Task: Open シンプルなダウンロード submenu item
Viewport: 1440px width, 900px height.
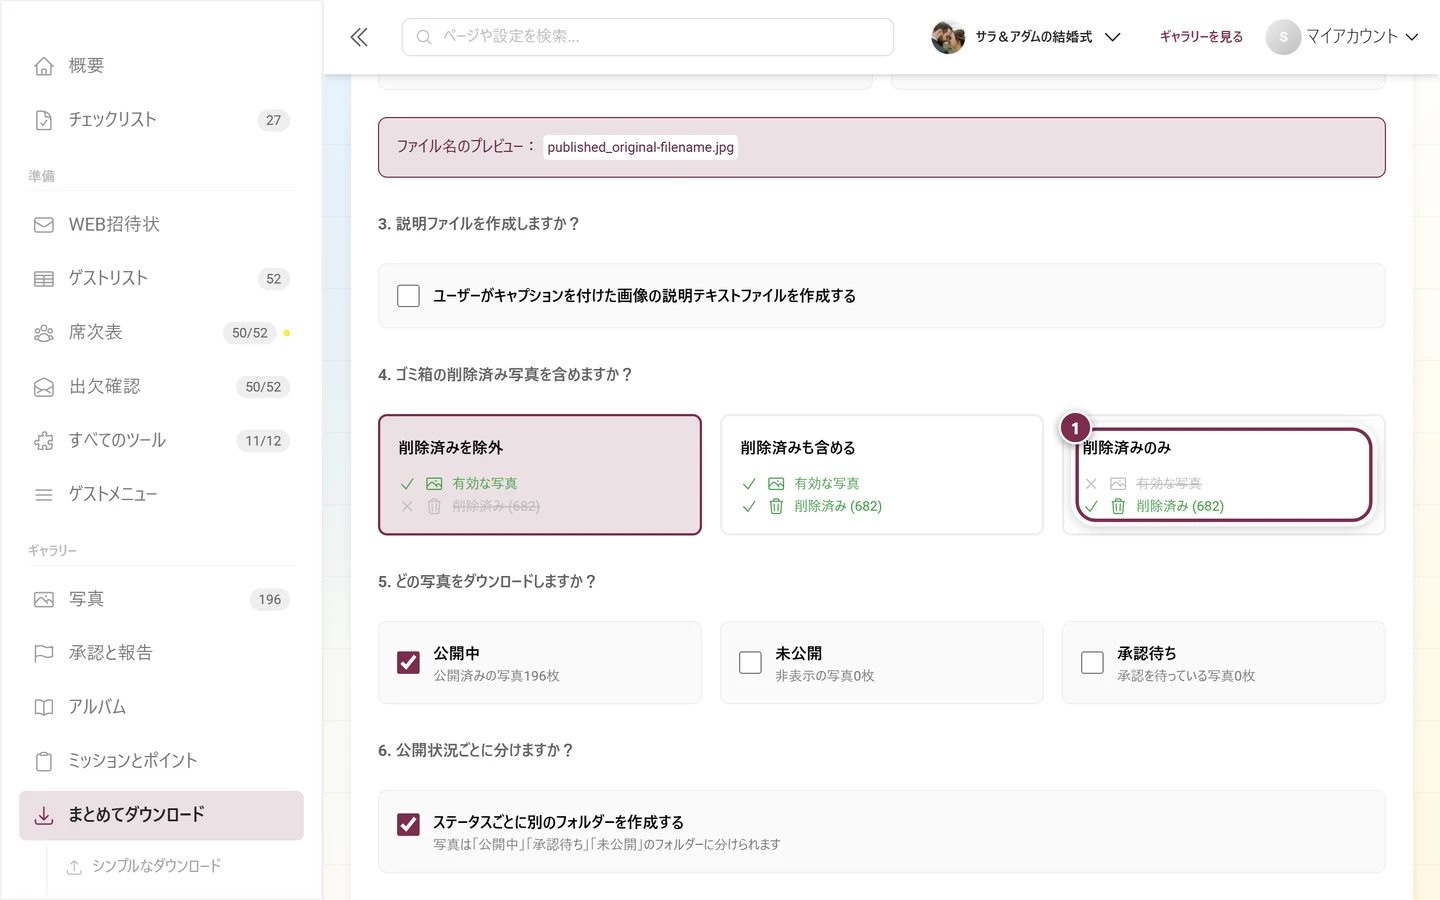Action: point(156,867)
